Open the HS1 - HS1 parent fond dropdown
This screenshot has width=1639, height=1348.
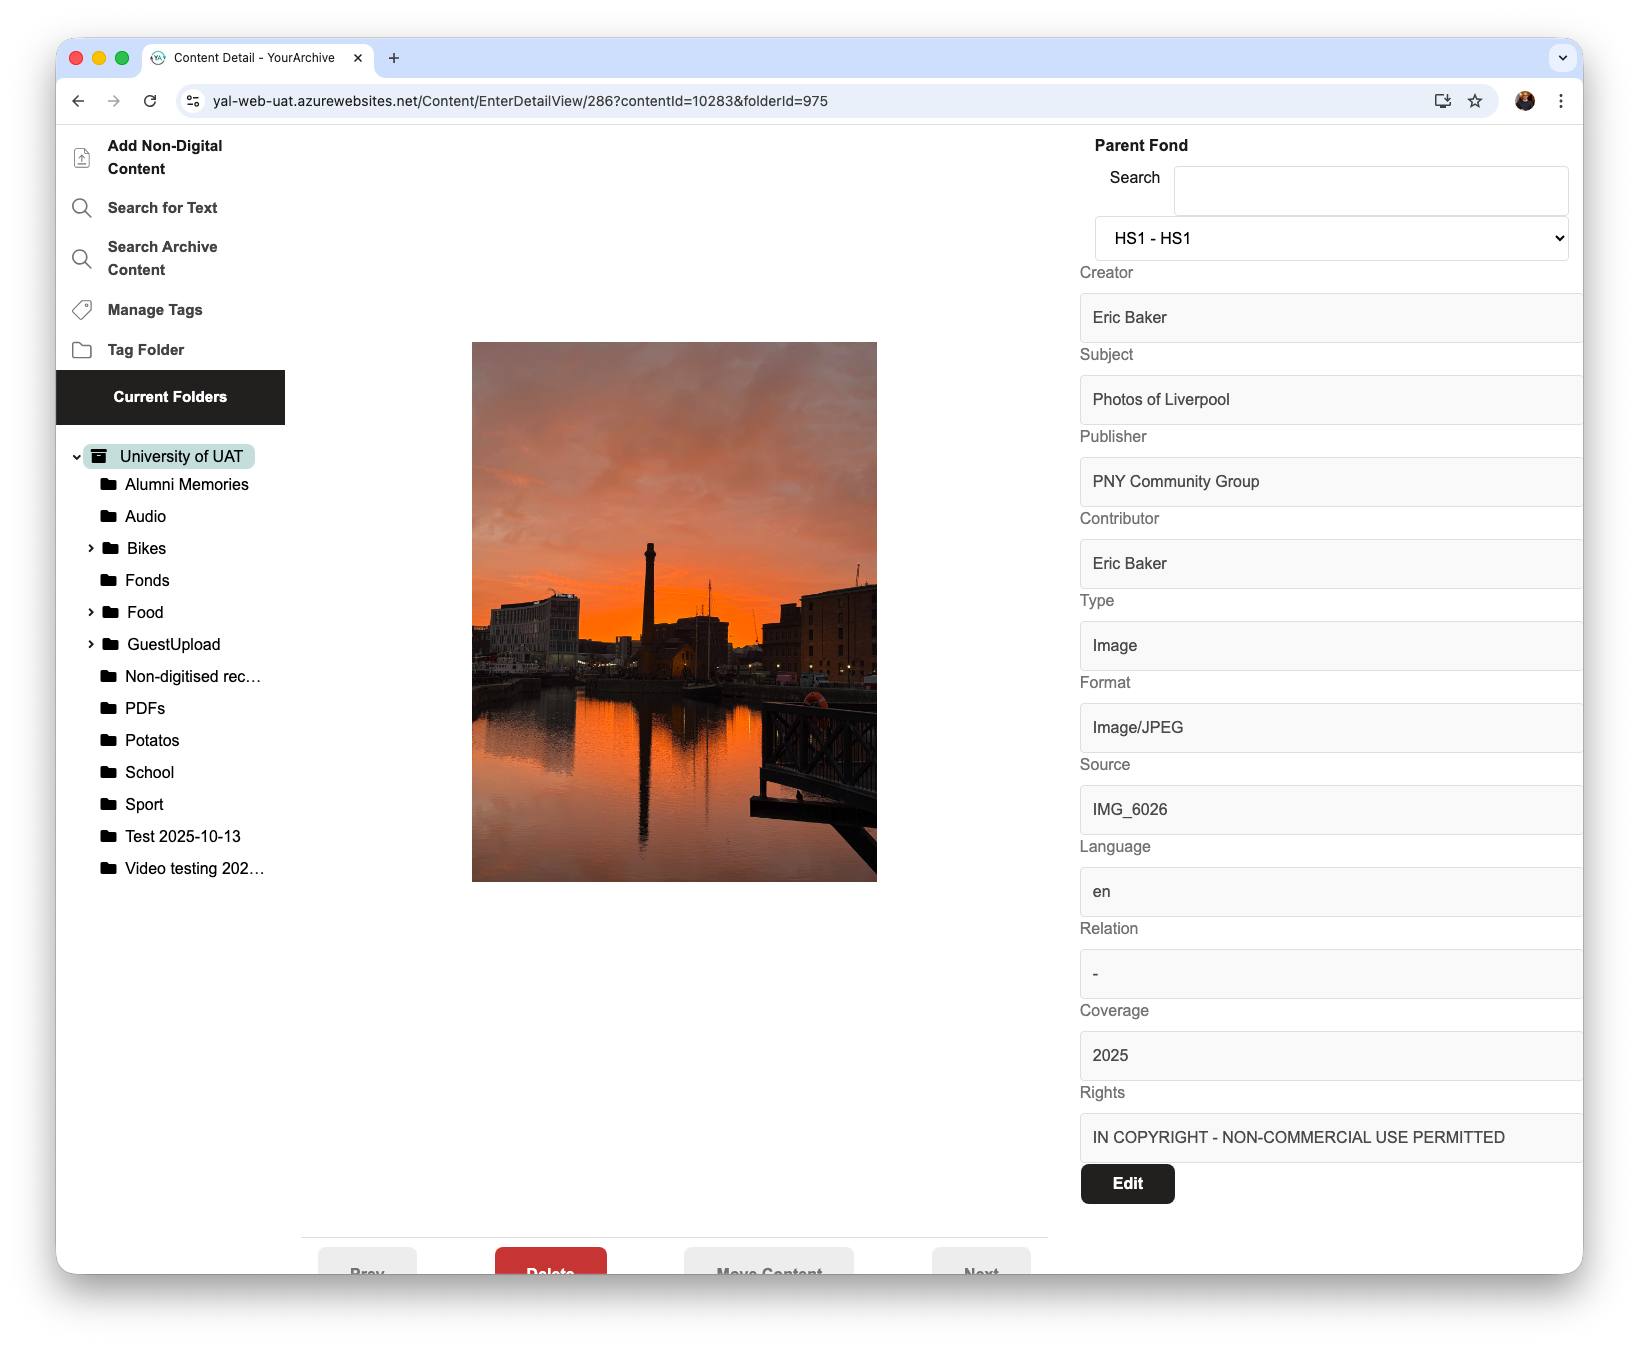[1330, 238]
